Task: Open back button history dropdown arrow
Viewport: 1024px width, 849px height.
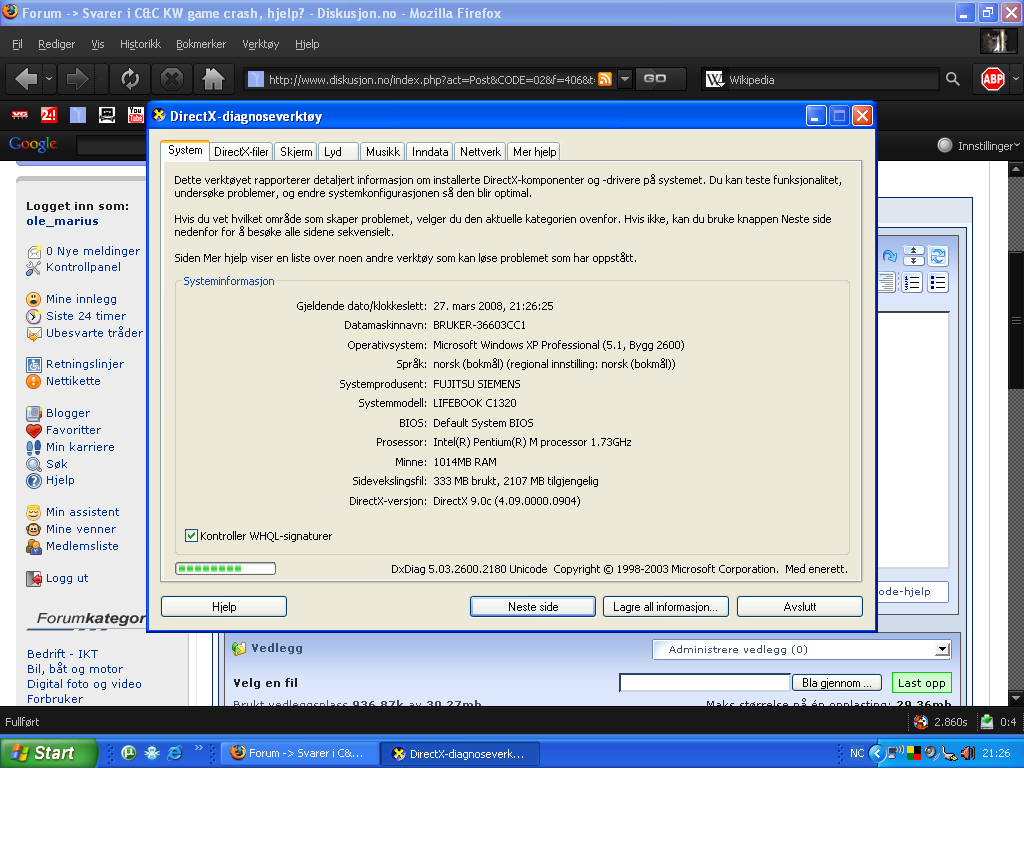Action: tap(49, 79)
